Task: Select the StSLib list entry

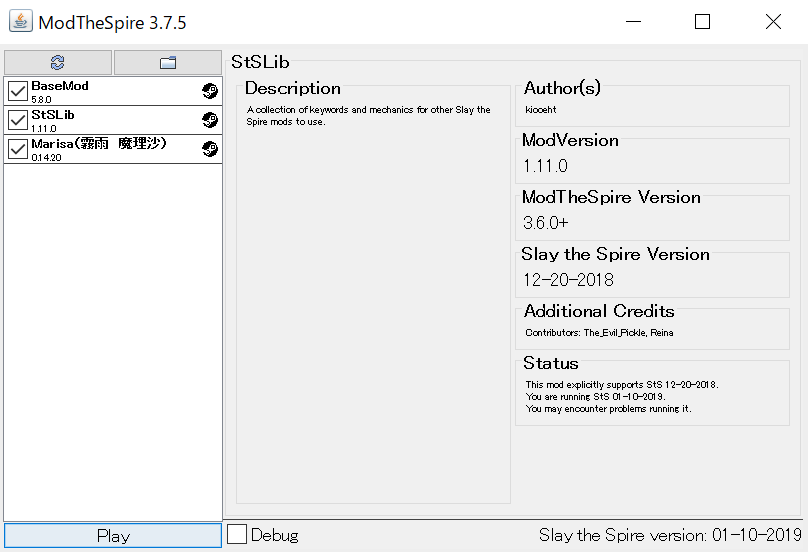Action: pos(113,120)
